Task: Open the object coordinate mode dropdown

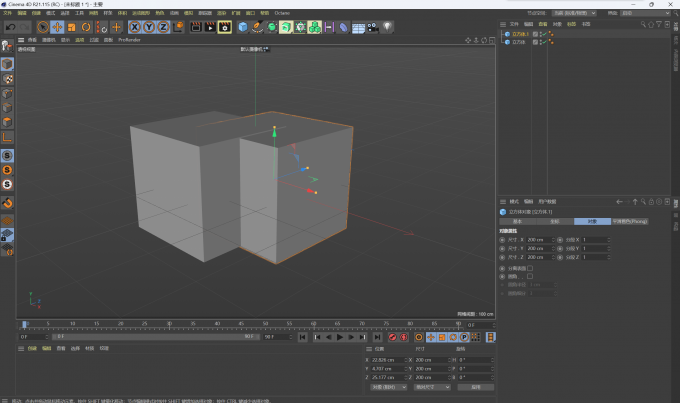Action: coord(389,387)
